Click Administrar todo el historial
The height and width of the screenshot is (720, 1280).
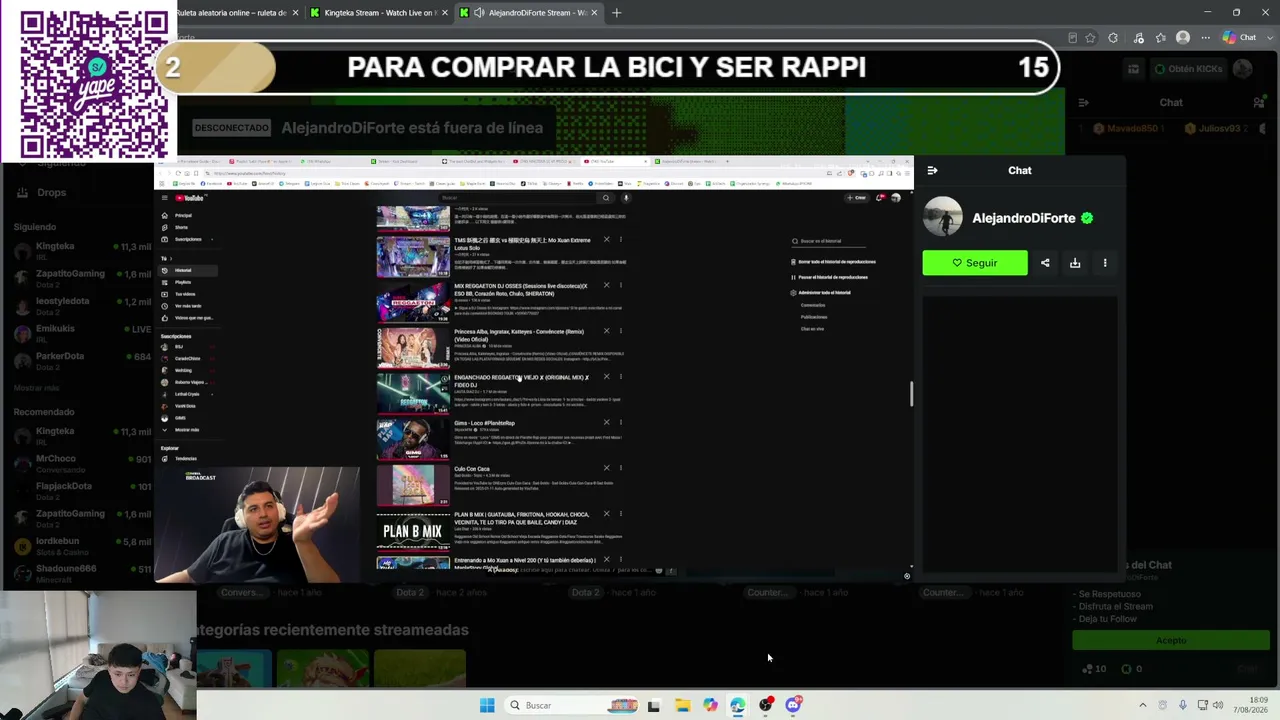(821, 293)
